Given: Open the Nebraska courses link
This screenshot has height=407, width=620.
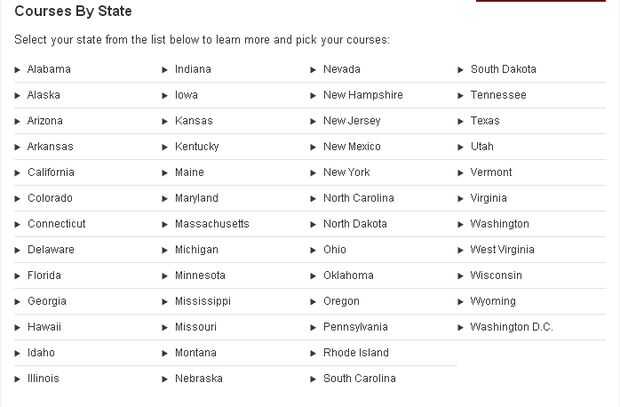Looking at the screenshot, I should (199, 379).
